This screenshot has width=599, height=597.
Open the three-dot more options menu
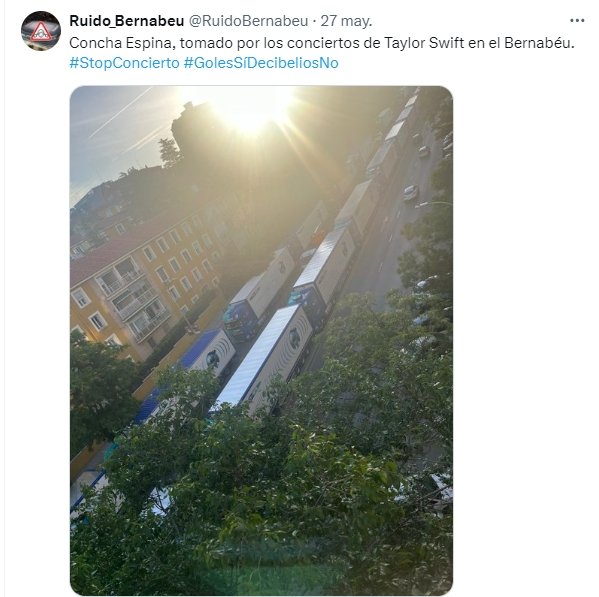coord(577,21)
